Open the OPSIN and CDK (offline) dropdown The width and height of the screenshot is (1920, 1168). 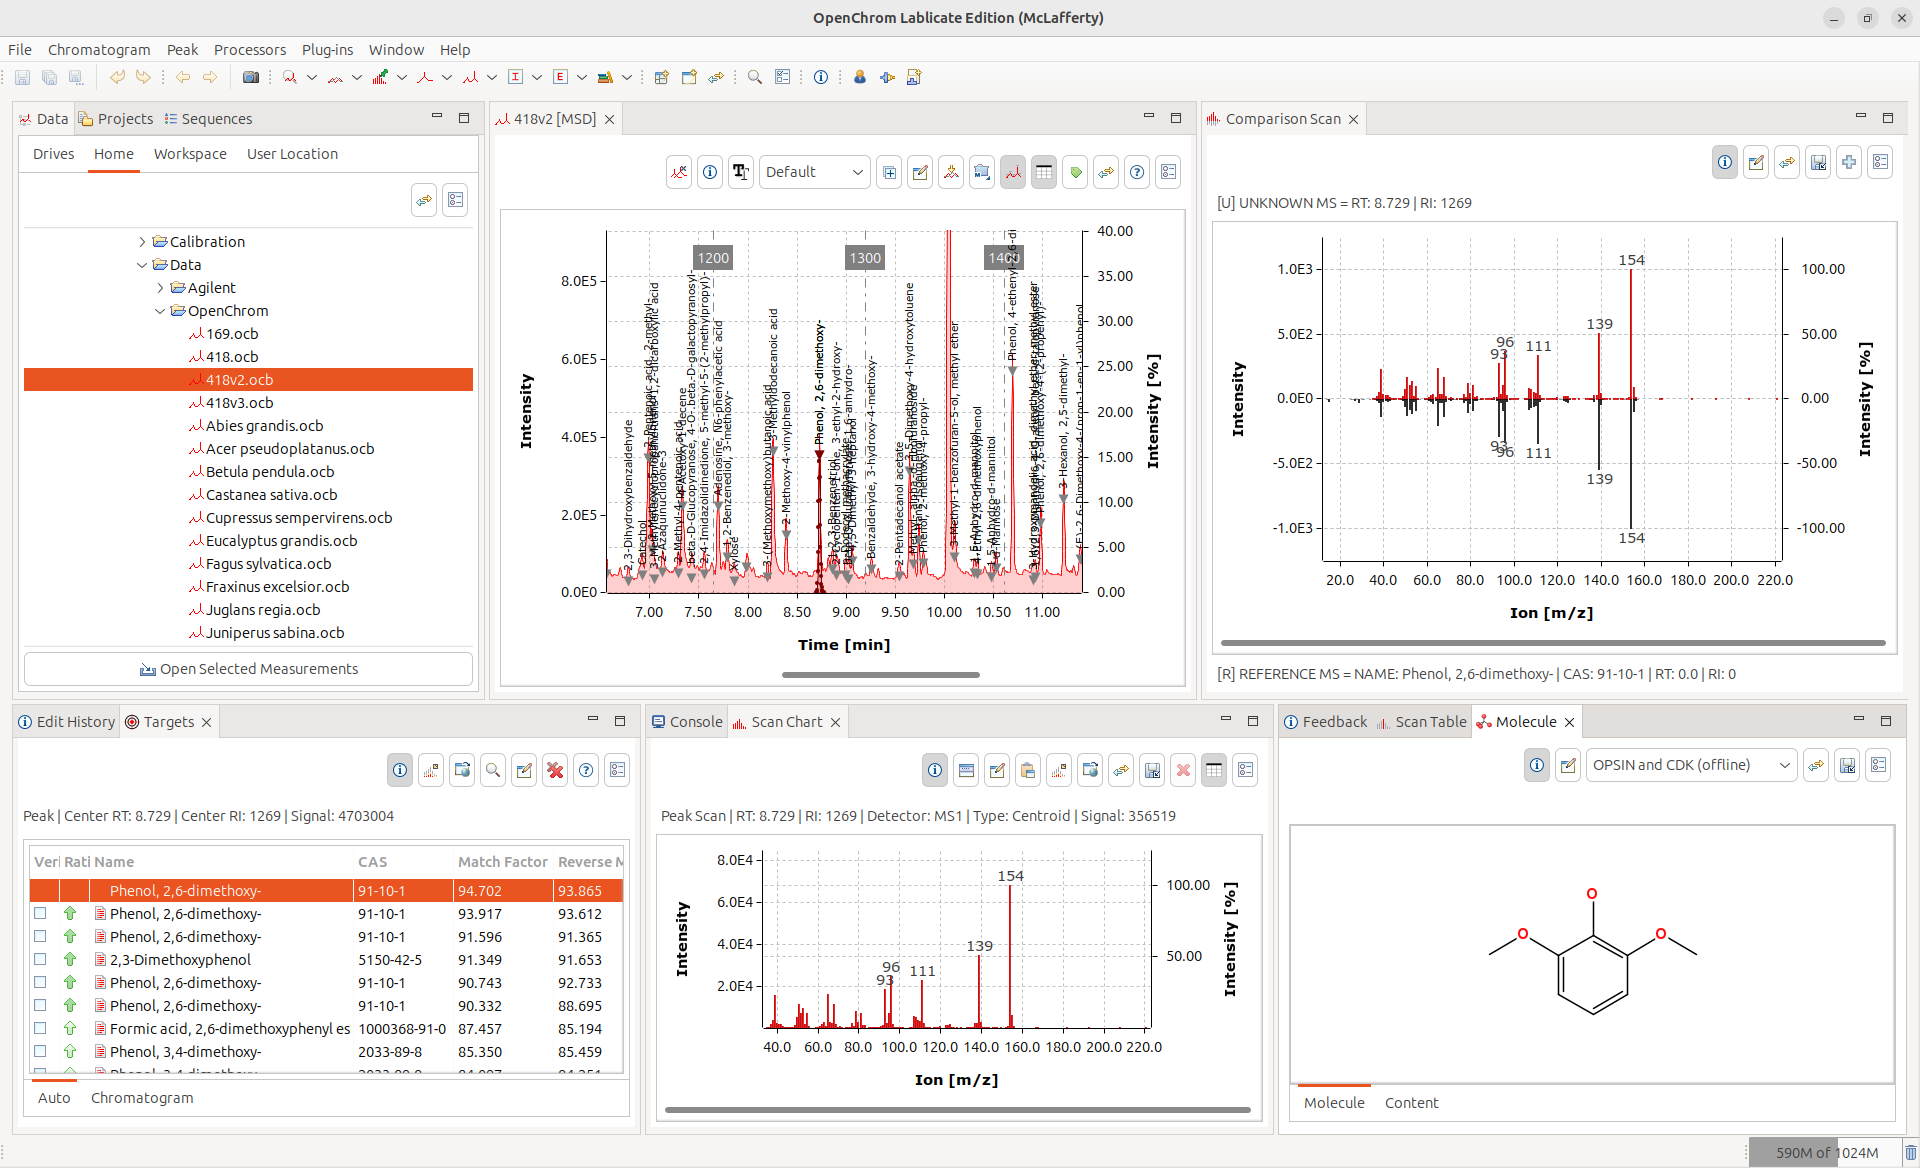[x=1690, y=765]
